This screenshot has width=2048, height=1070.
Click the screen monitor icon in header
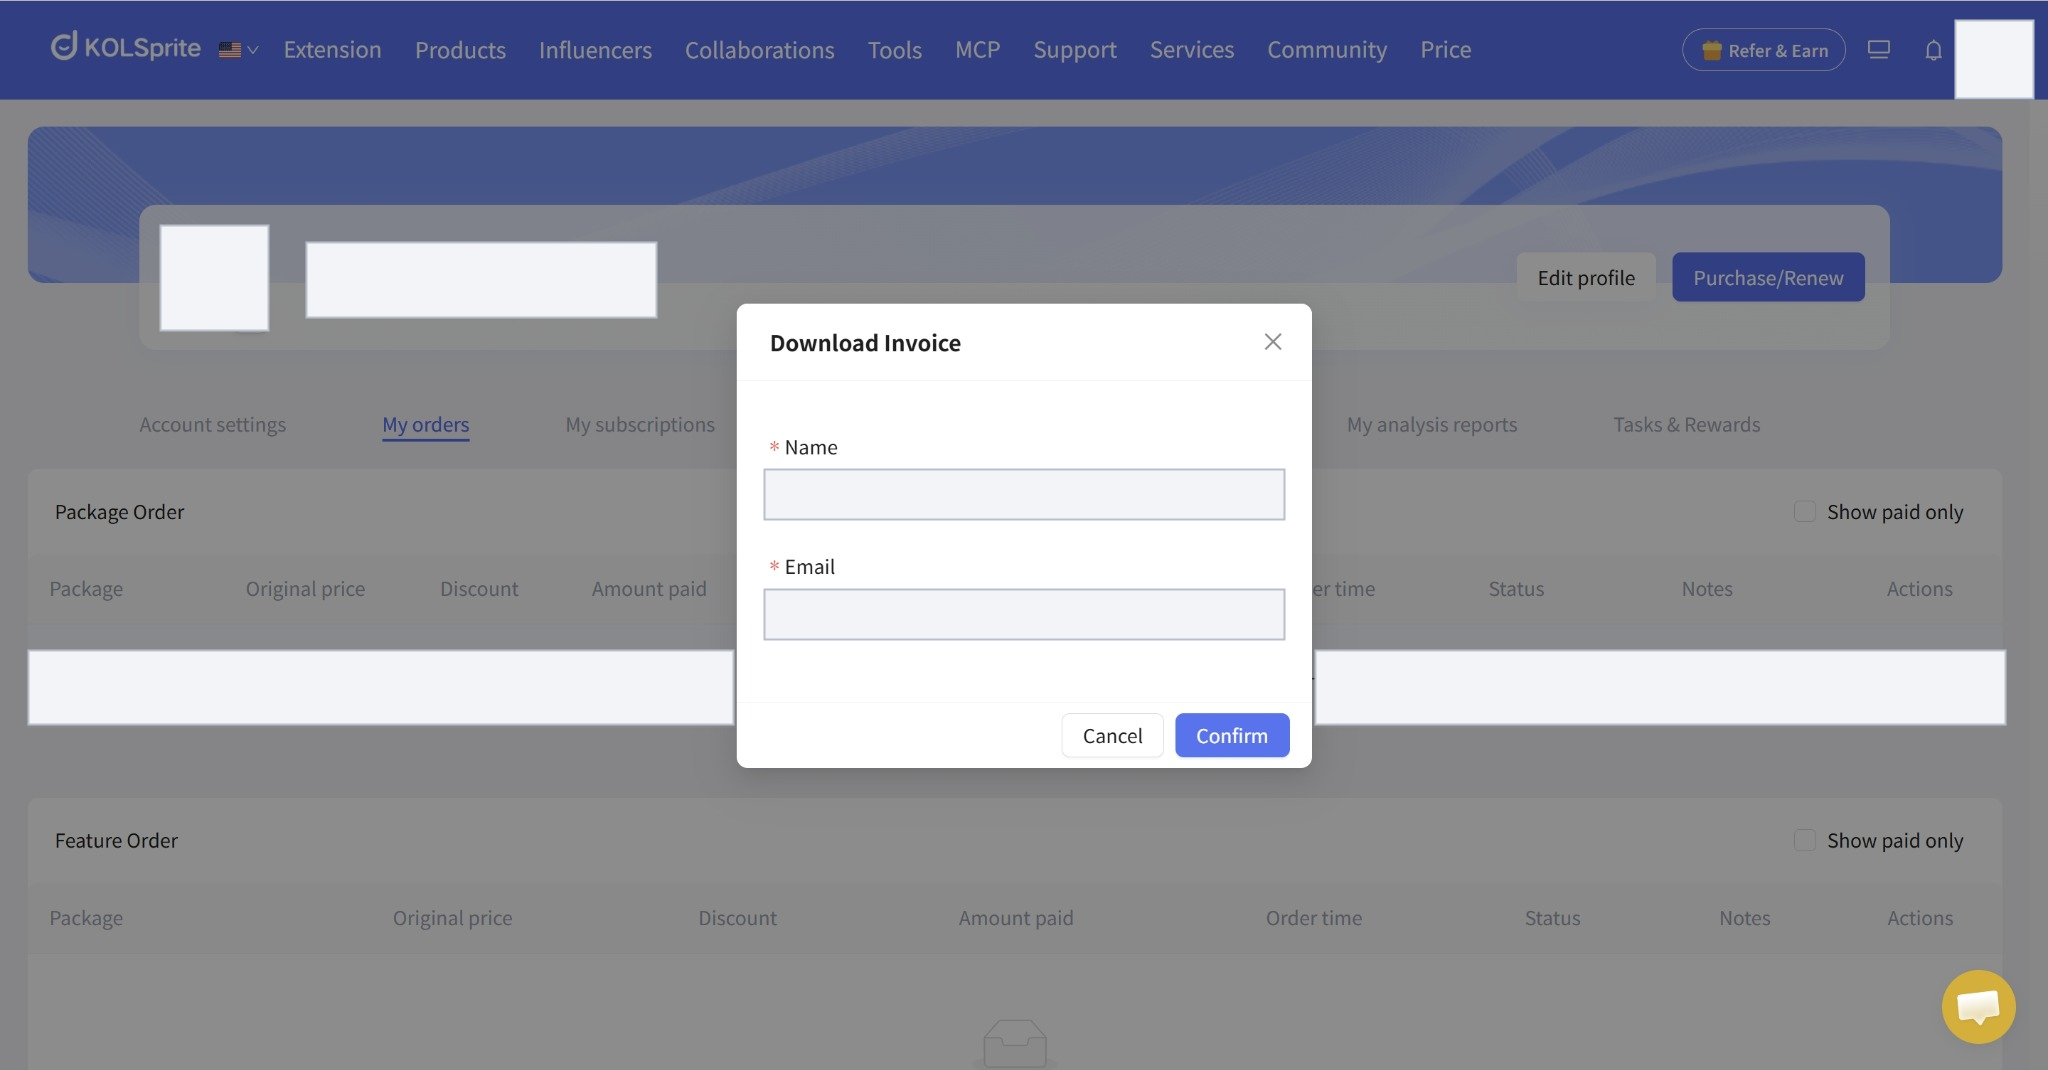coord(1878,49)
